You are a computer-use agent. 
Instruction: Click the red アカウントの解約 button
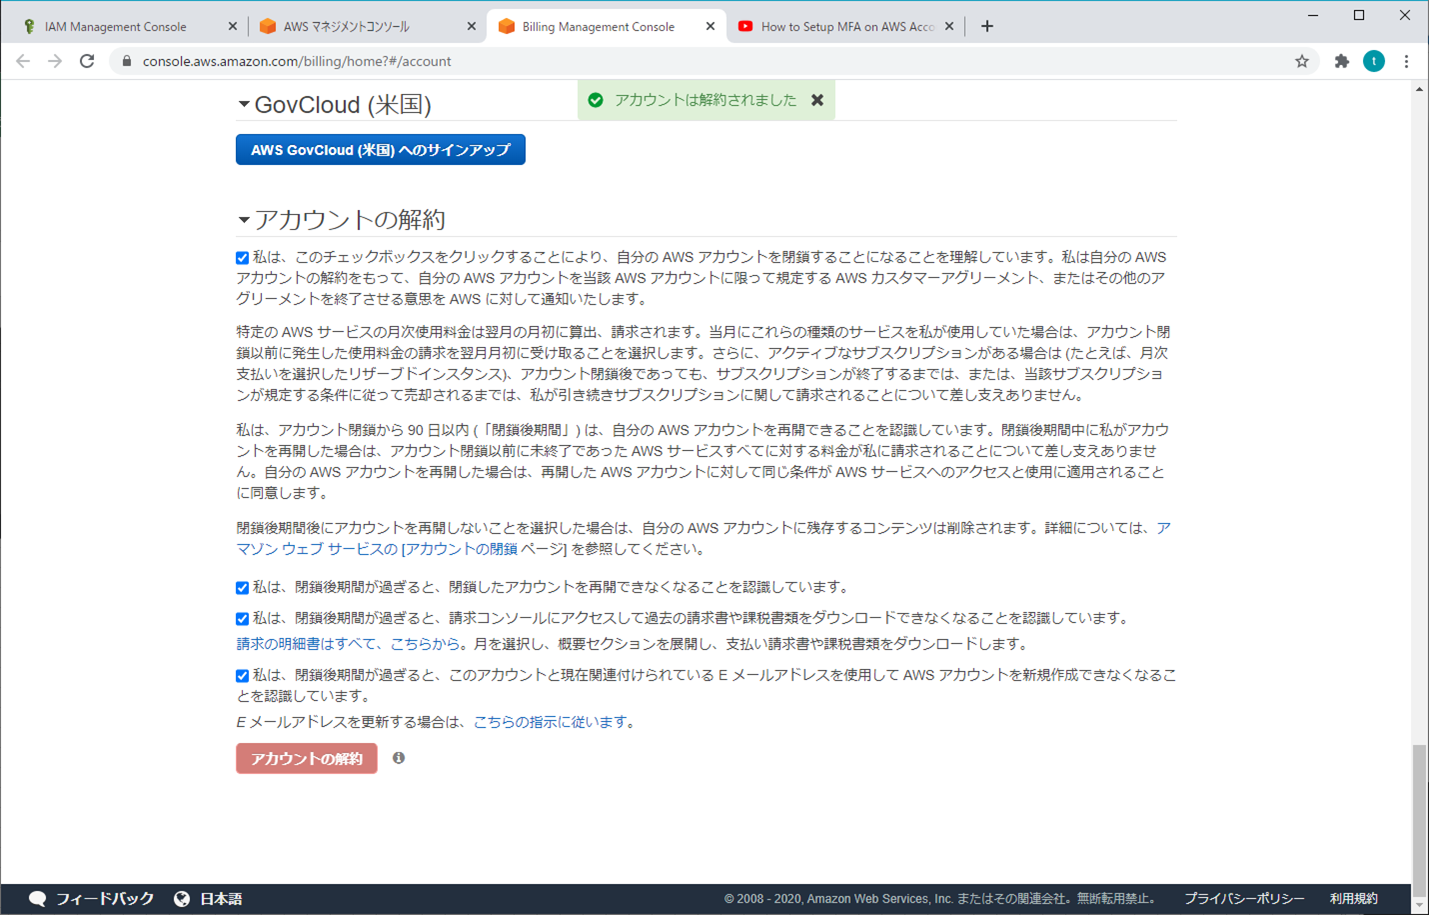click(306, 758)
